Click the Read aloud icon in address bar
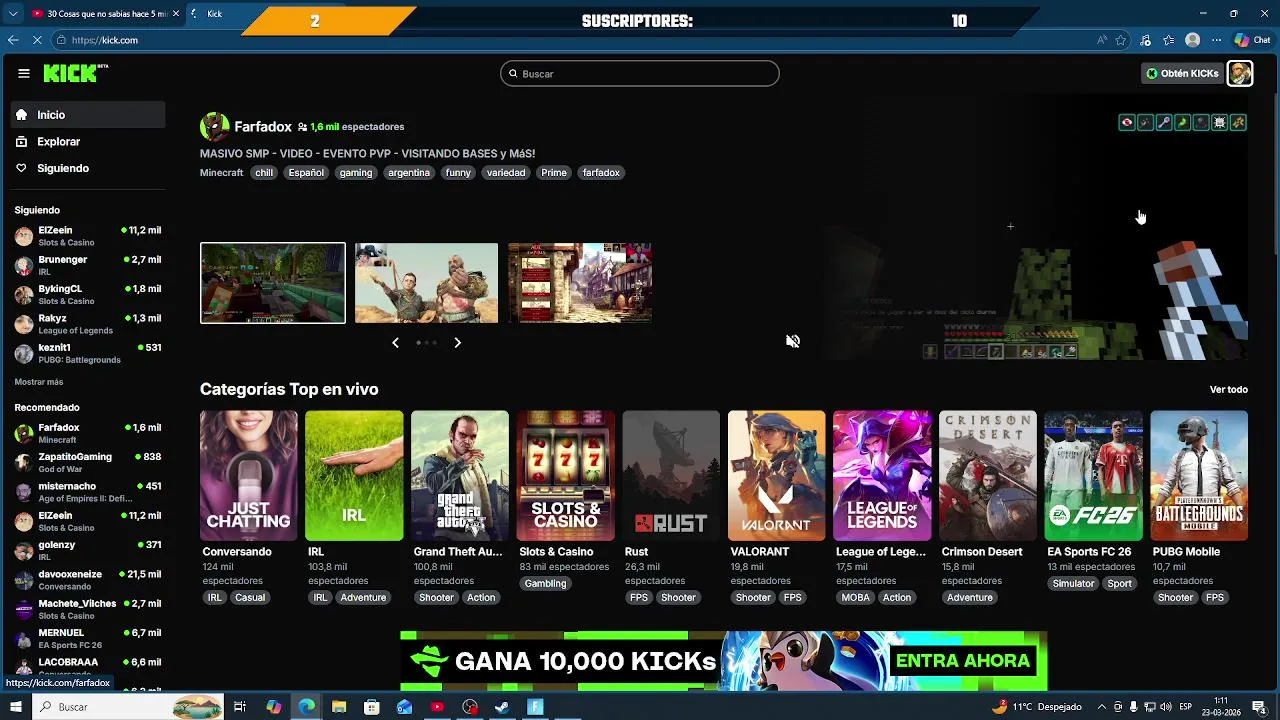The width and height of the screenshot is (1280, 720). pyautogui.click(x=1101, y=40)
